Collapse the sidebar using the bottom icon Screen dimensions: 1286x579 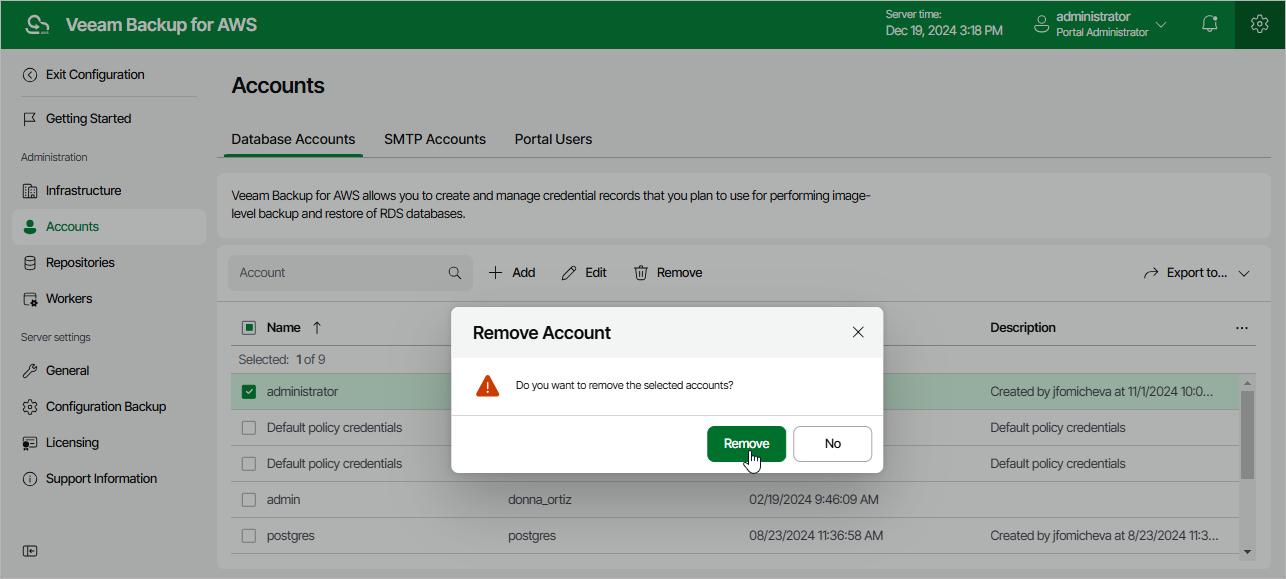point(30,551)
